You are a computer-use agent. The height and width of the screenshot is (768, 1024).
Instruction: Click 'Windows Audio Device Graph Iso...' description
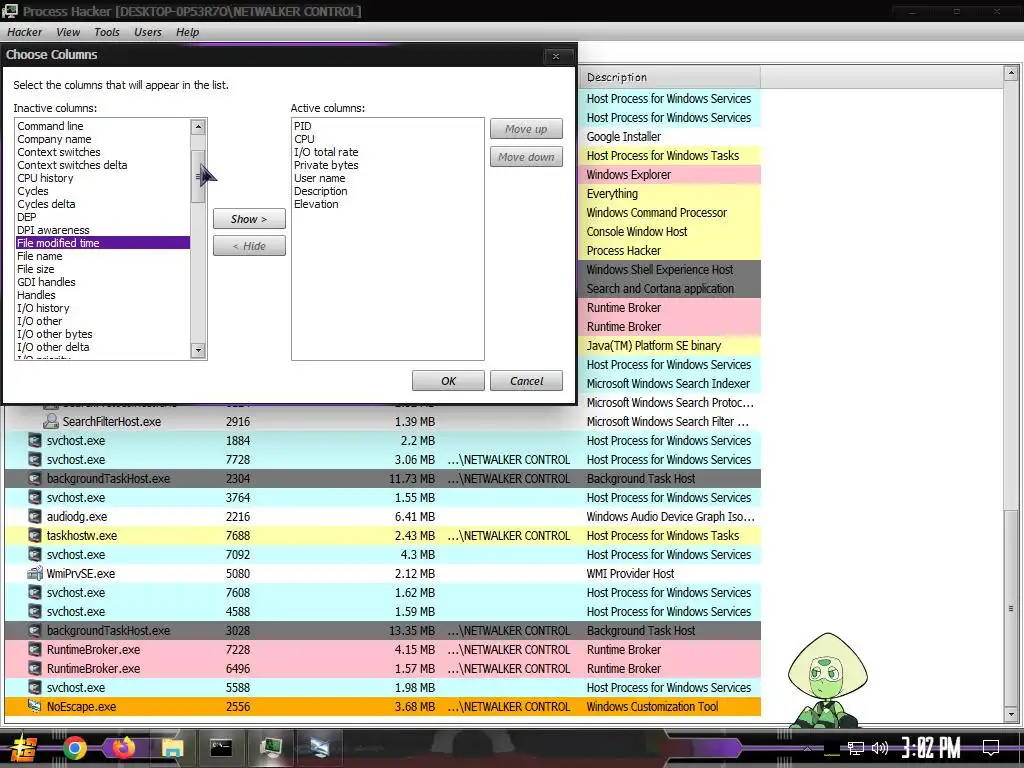point(670,517)
